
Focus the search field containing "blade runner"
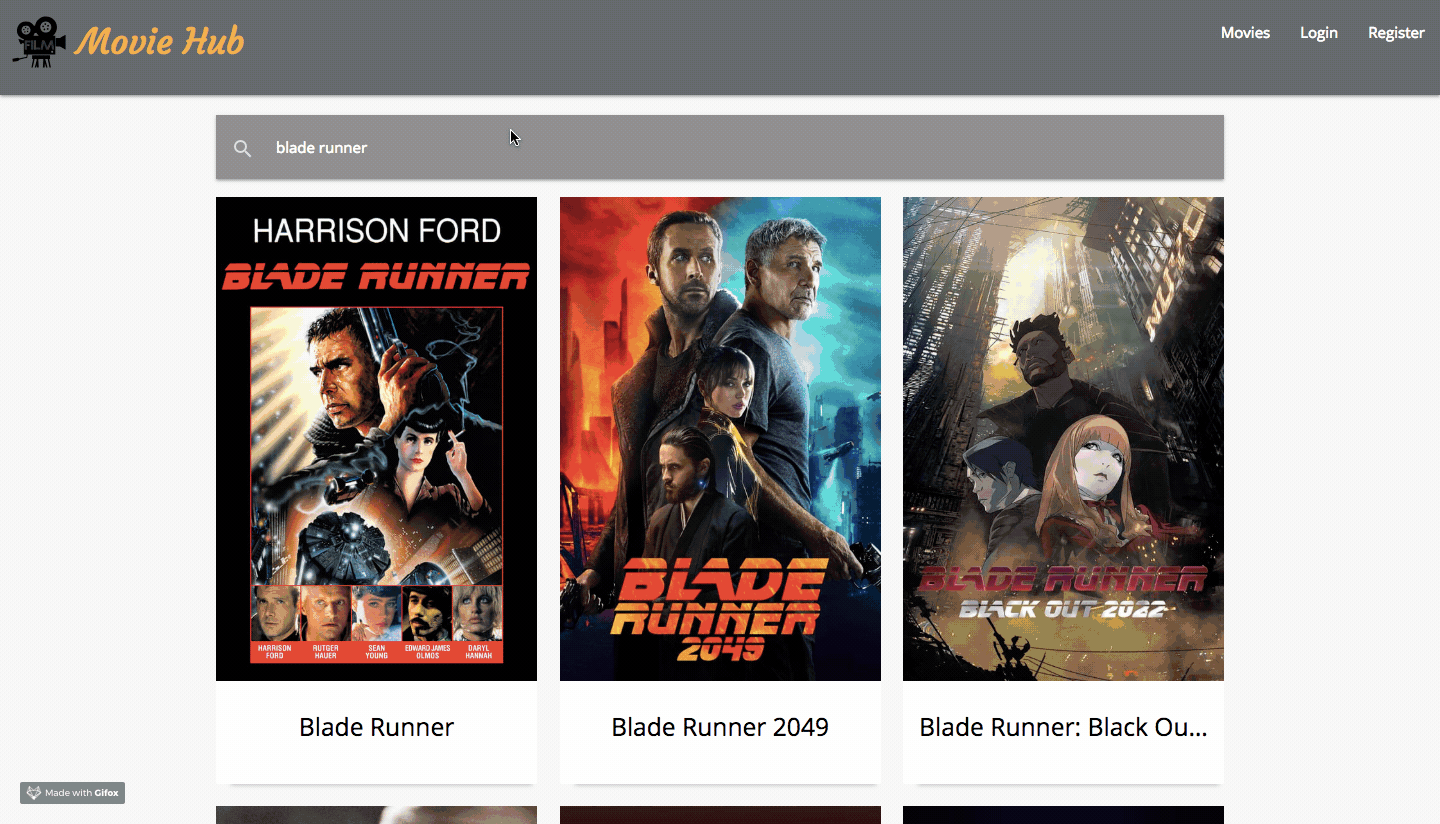(700, 148)
